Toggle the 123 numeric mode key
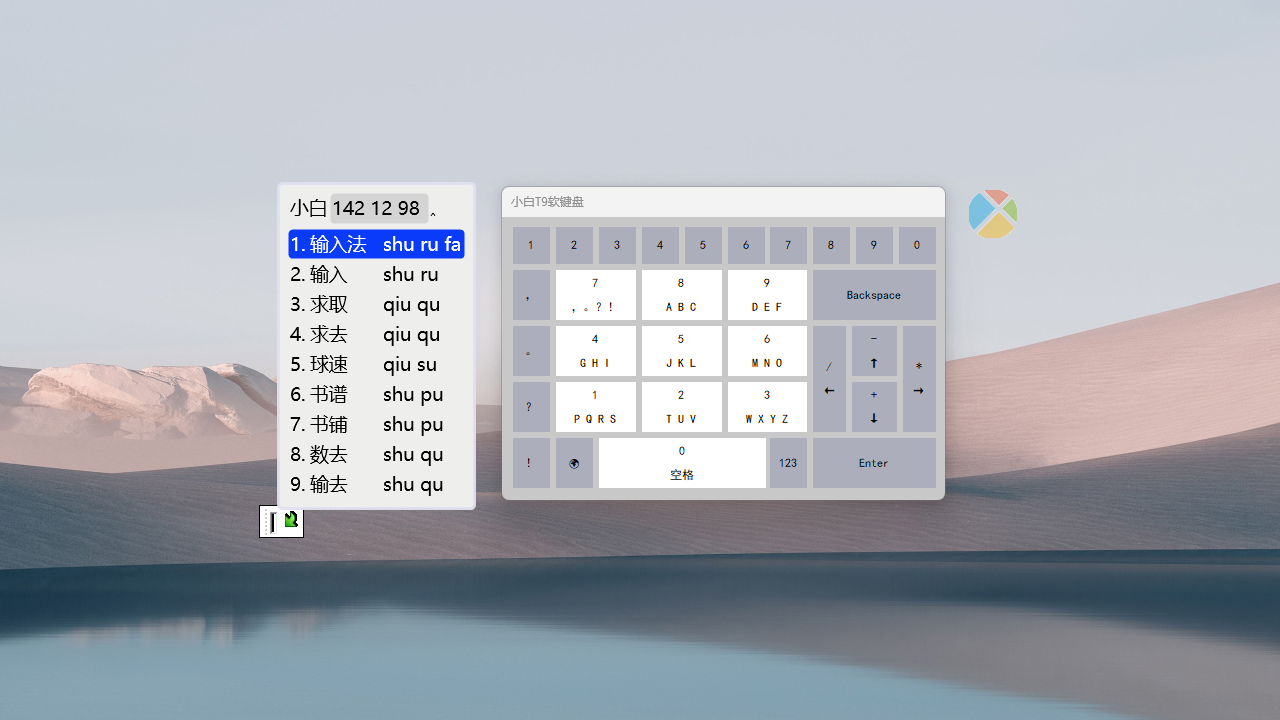1280x720 pixels. click(788, 463)
